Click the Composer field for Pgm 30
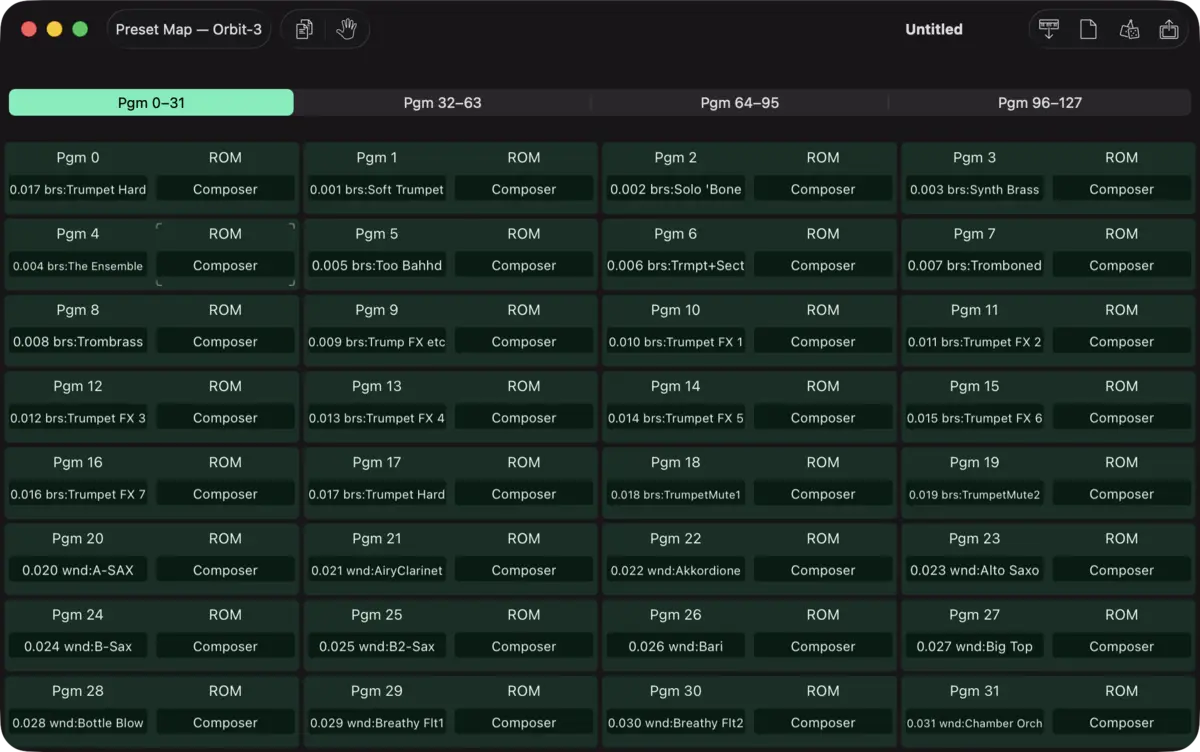The height and width of the screenshot is (752, 1200). pyautogui.click(x=823, y=722)
